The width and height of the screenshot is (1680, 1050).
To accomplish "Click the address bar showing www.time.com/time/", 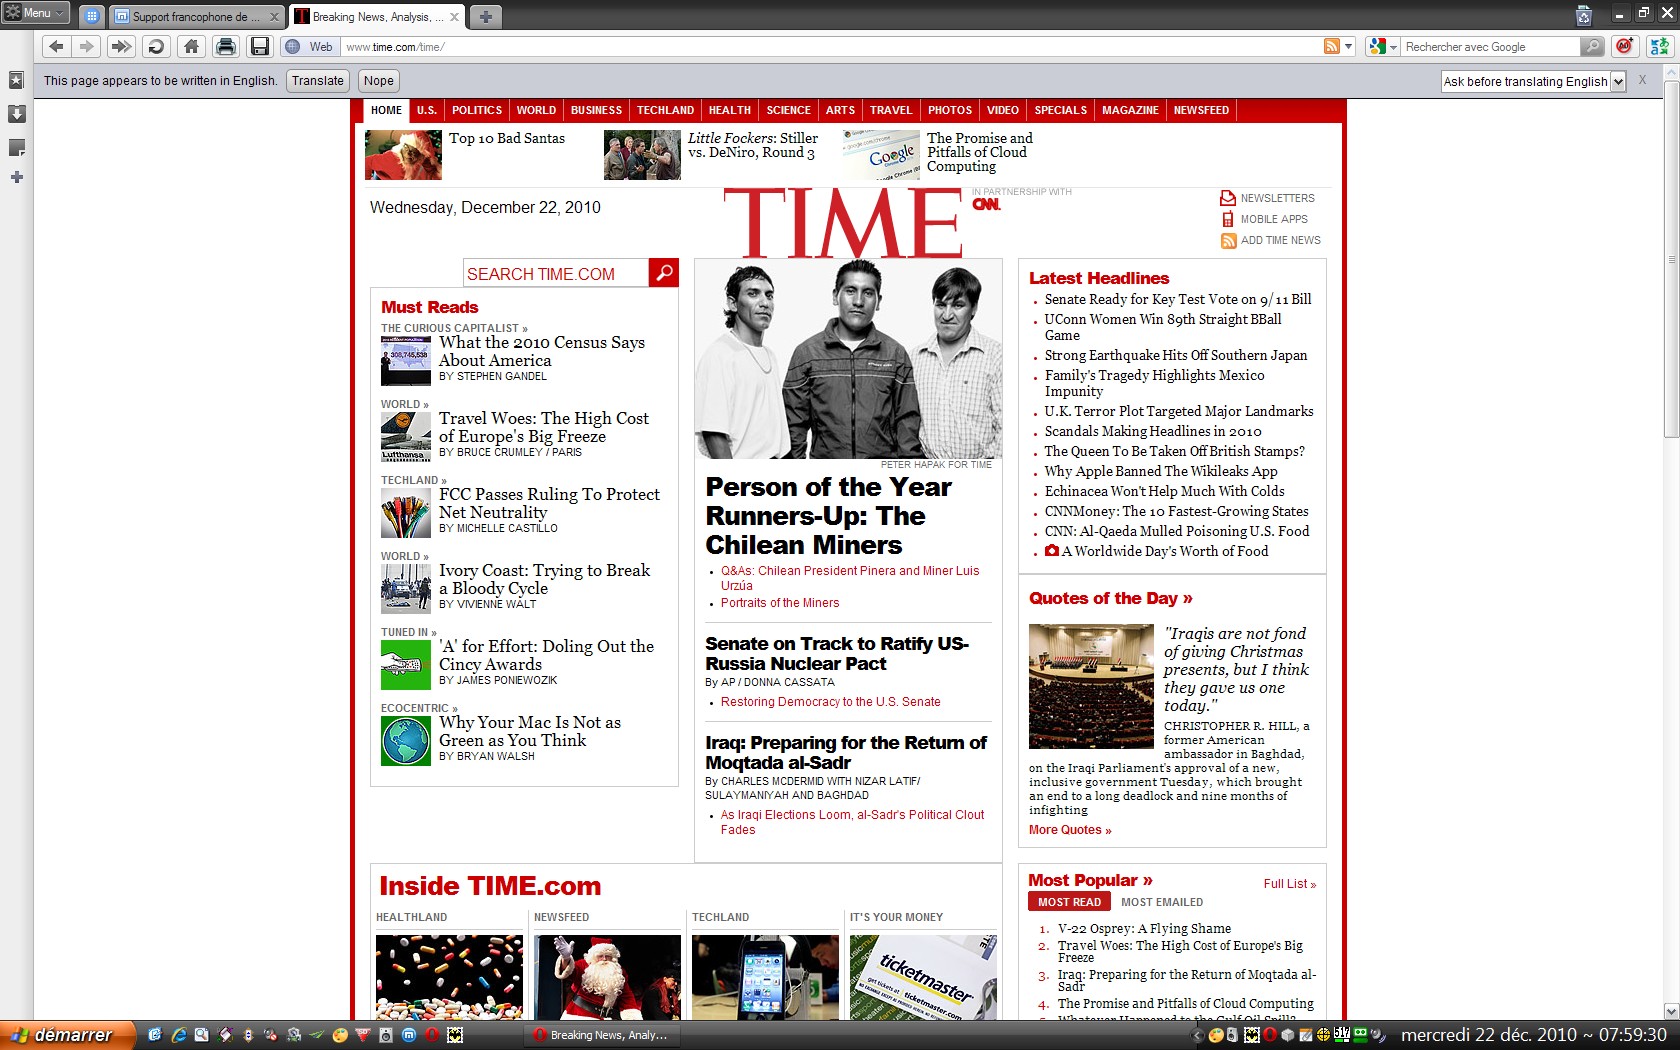I will click(x=830, y=46).
